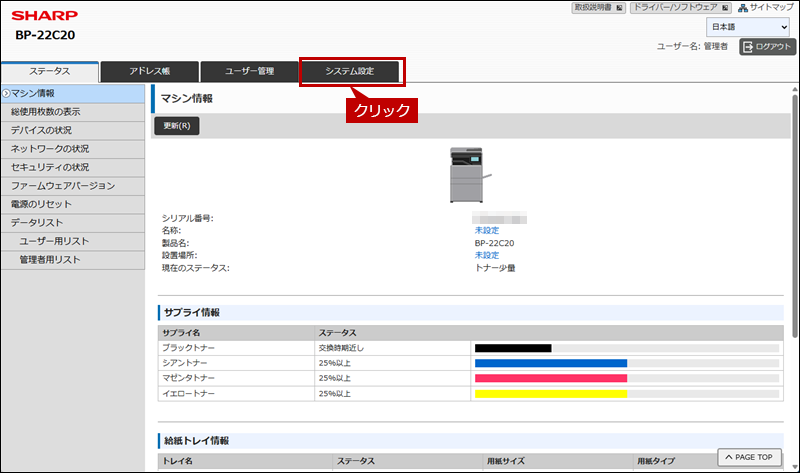This screenshot has height=473, width=800.
Task: Click the トレイ名 column header
Action: coord(178,461)
